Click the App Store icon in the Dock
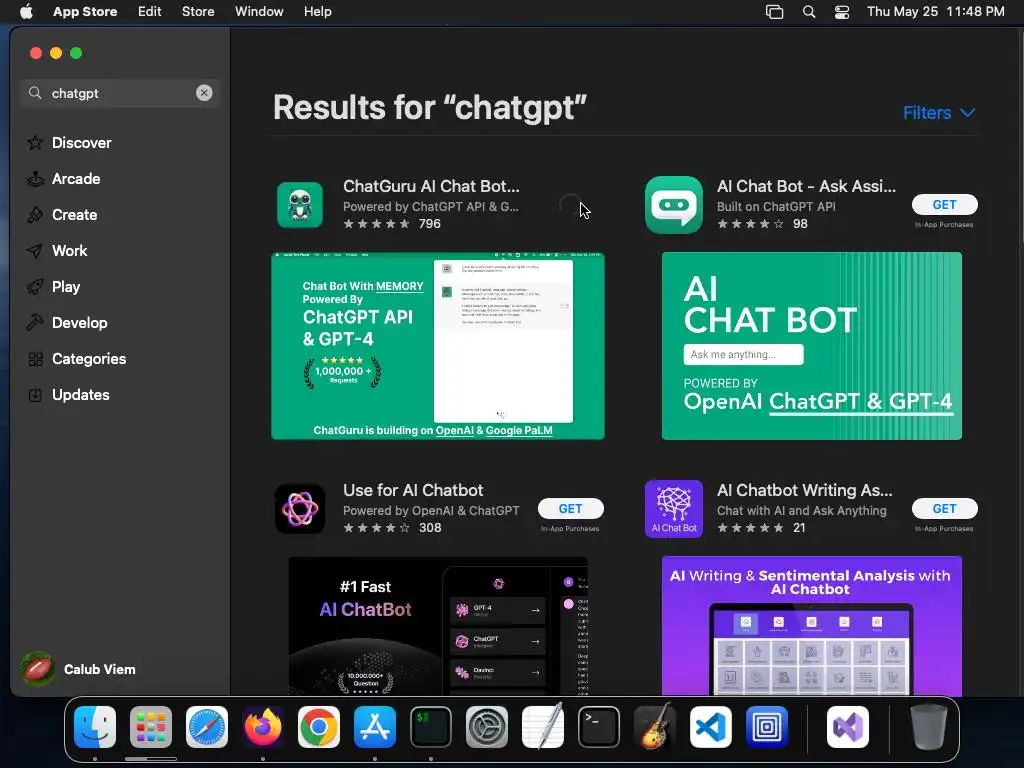 (x=375, y=726)
